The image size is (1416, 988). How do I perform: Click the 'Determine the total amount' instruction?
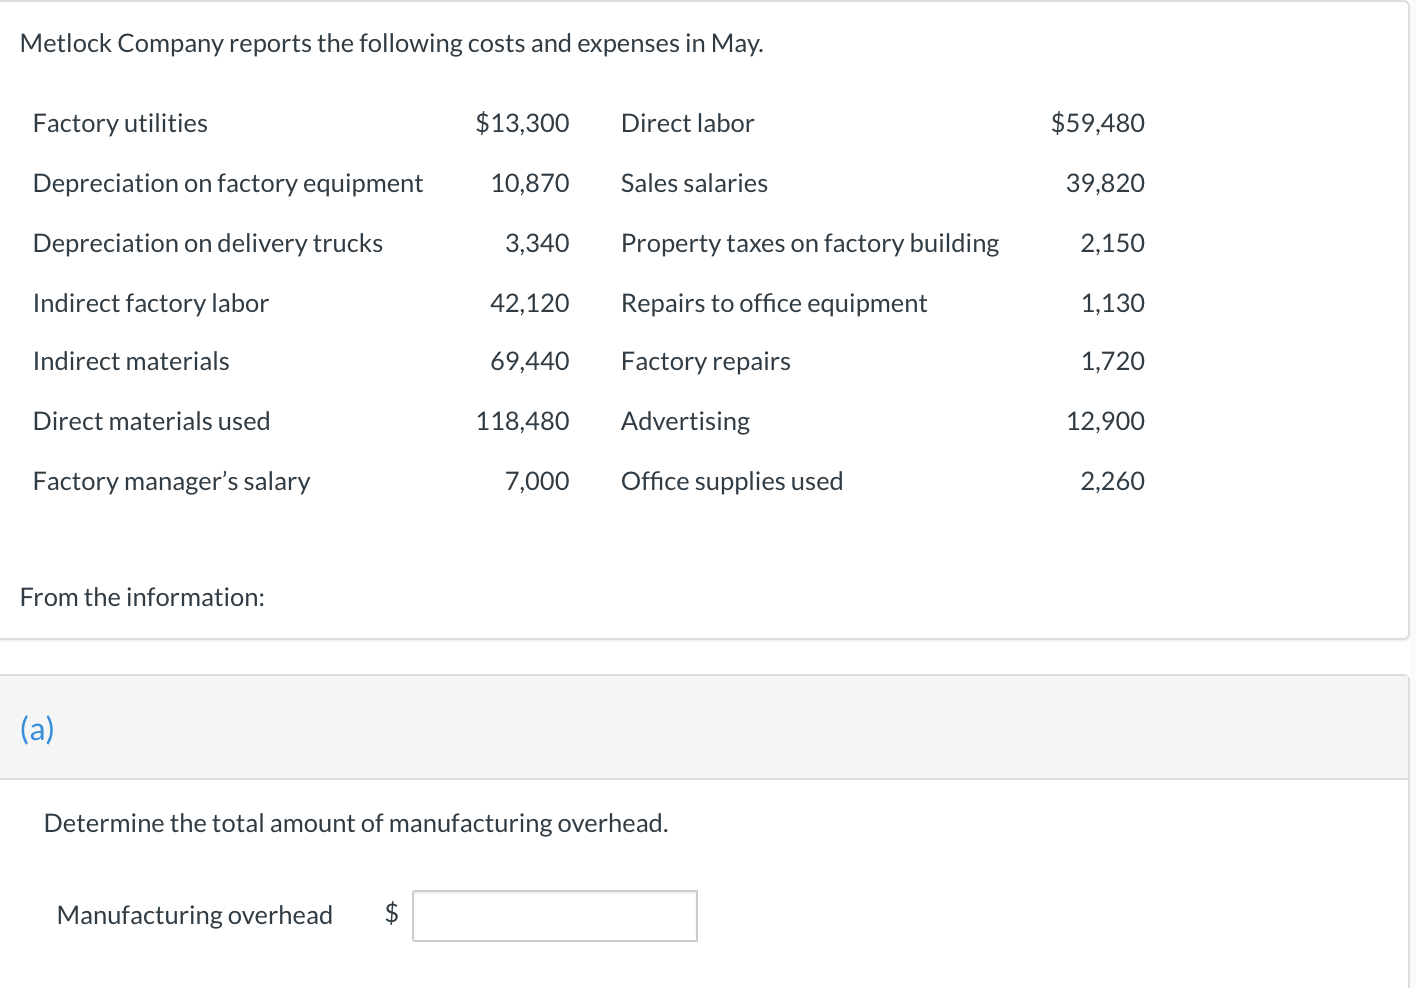(356, 823)
